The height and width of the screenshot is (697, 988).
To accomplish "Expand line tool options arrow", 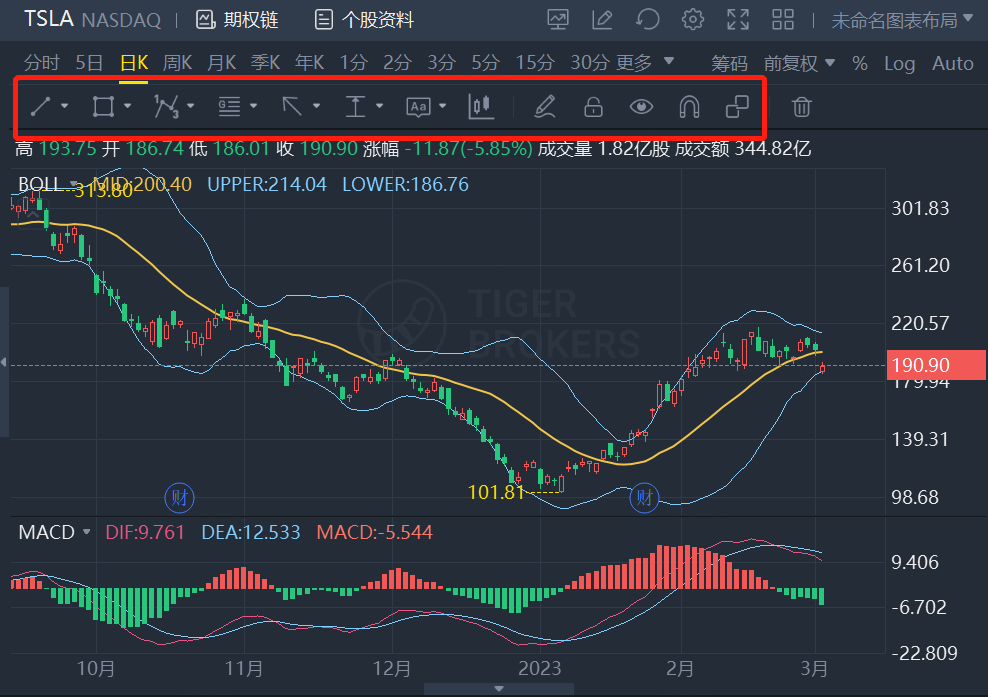I will coord(64,107).
